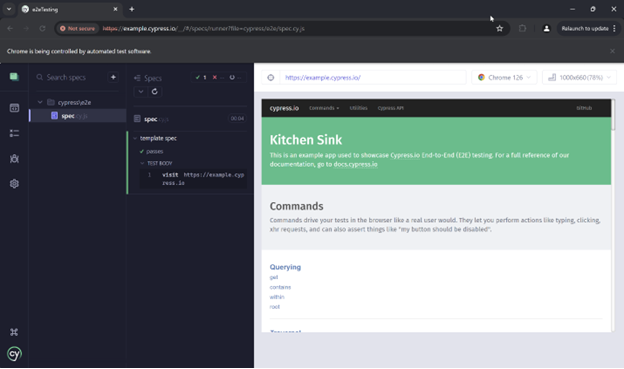
Task: Open the tab search dropdown arrow
Action: tap(9, 9)
